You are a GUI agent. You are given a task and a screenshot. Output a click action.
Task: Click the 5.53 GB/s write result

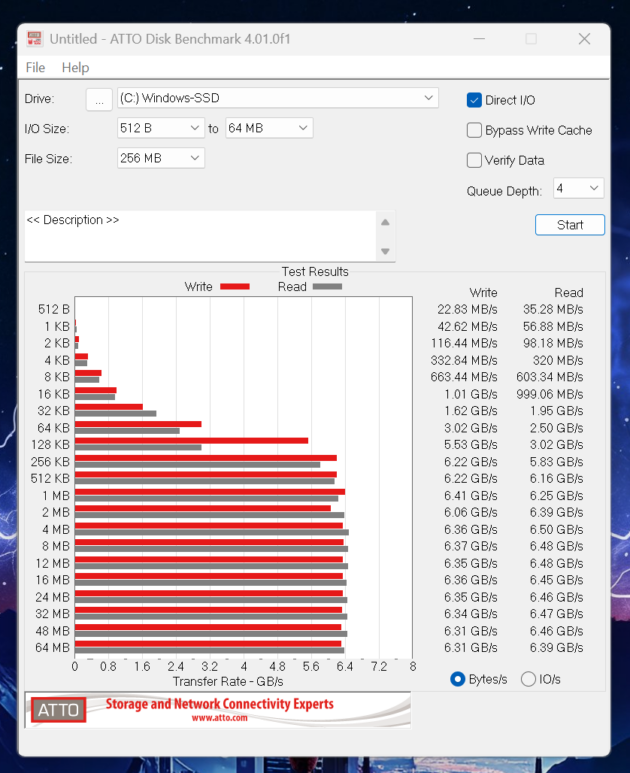pos(471,445)
